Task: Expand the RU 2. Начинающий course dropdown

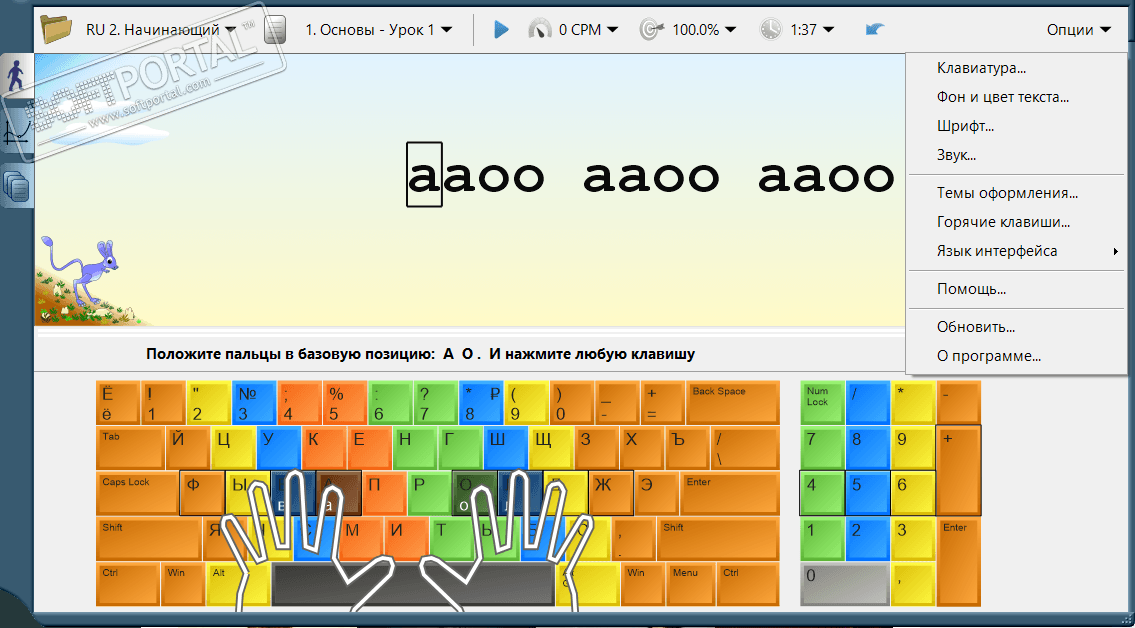Action: tap(161, 30)
